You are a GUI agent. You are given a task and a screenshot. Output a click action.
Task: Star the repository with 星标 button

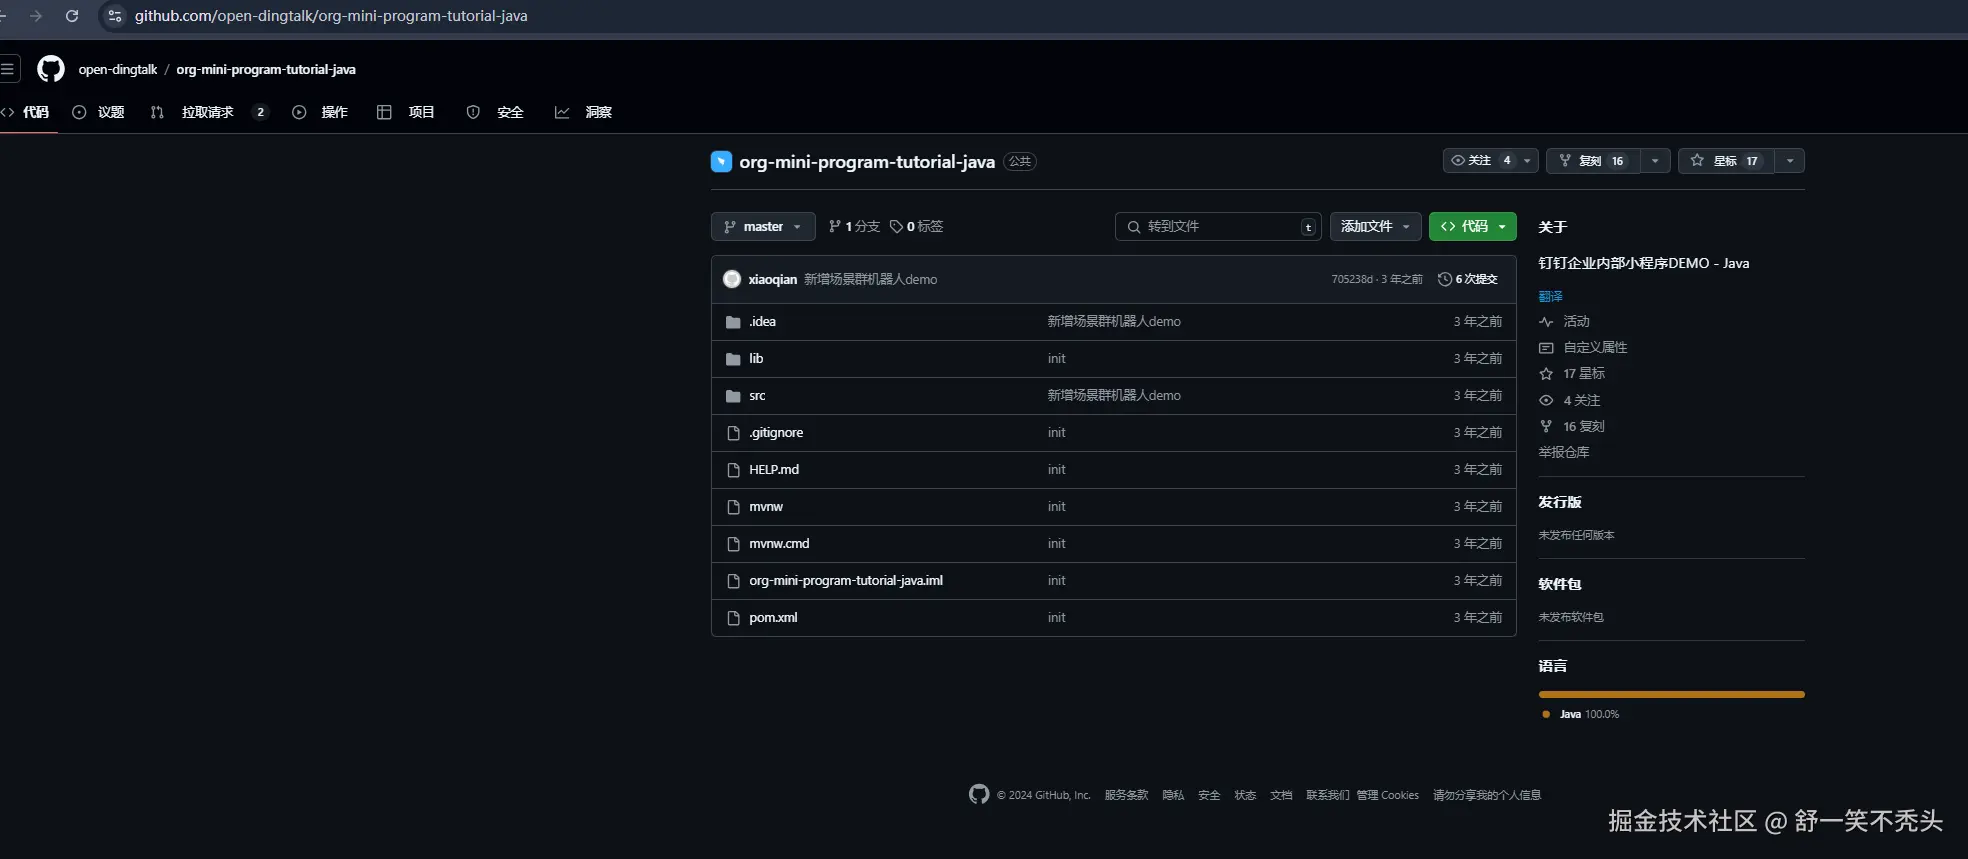[x=1726, y=161]
